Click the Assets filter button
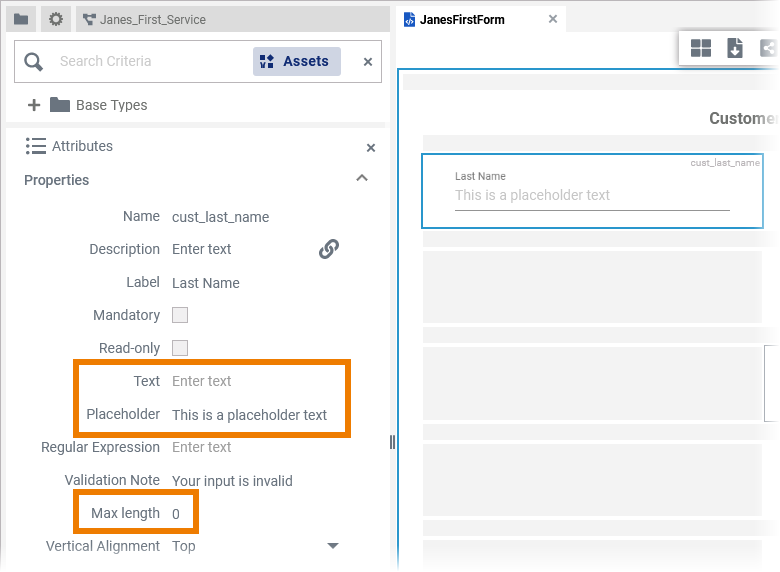This screenshot has height=572, width=780. click(x=296, y=61)
